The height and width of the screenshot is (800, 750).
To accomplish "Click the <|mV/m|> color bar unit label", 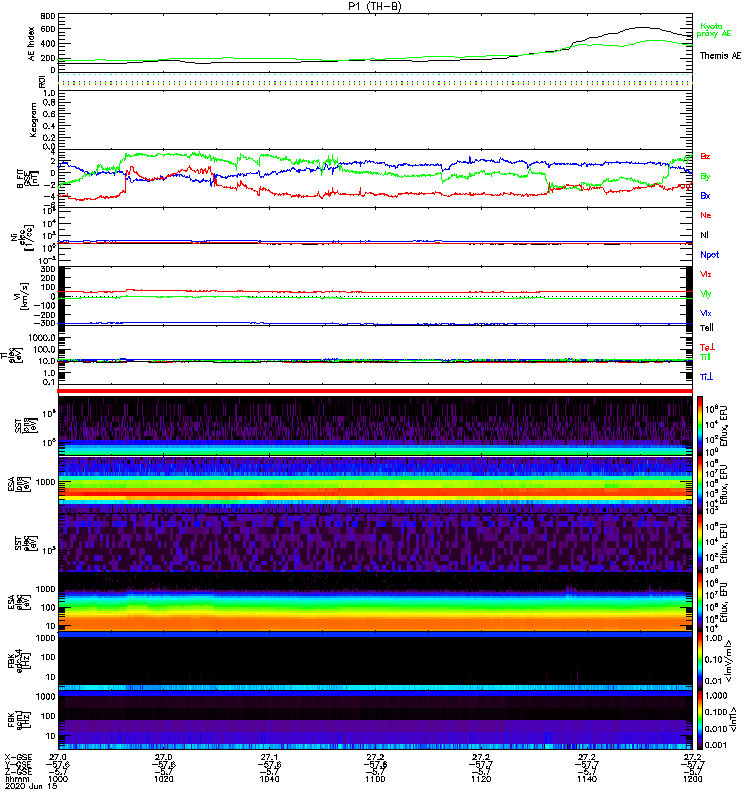I will (729, 661).
